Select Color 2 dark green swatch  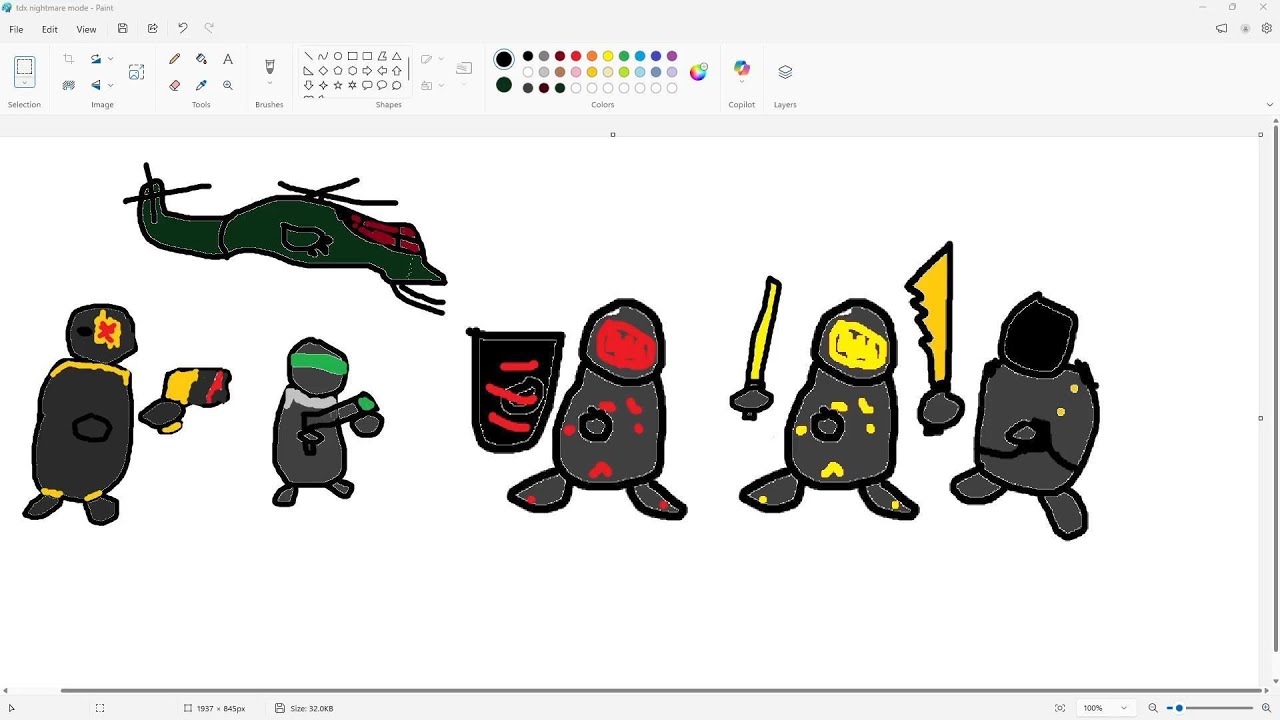coord(504,85)
